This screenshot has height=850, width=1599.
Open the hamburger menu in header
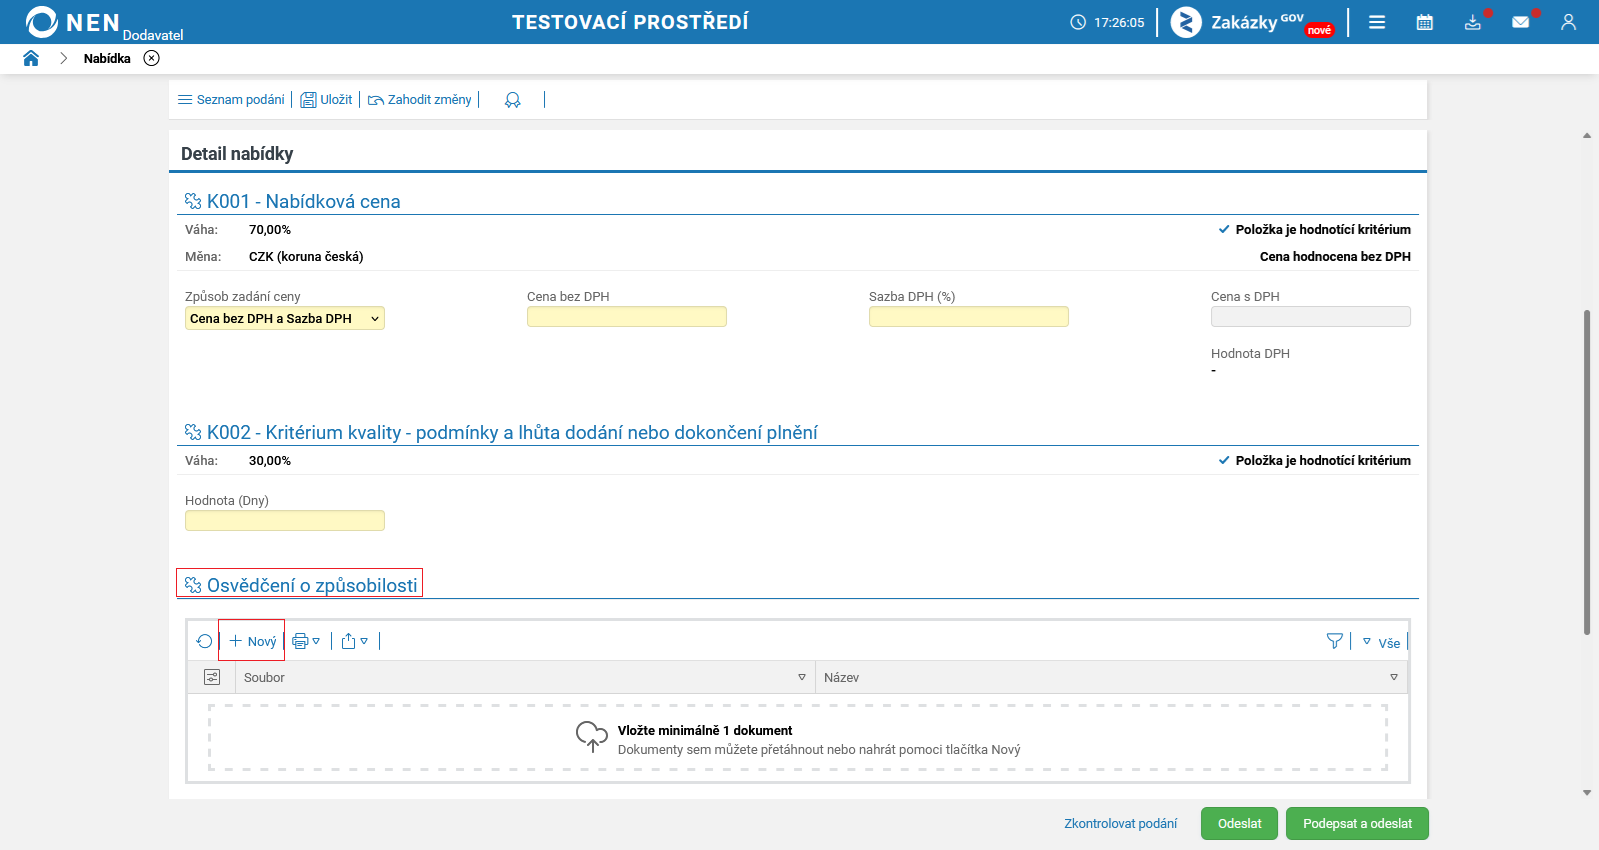1377,22
